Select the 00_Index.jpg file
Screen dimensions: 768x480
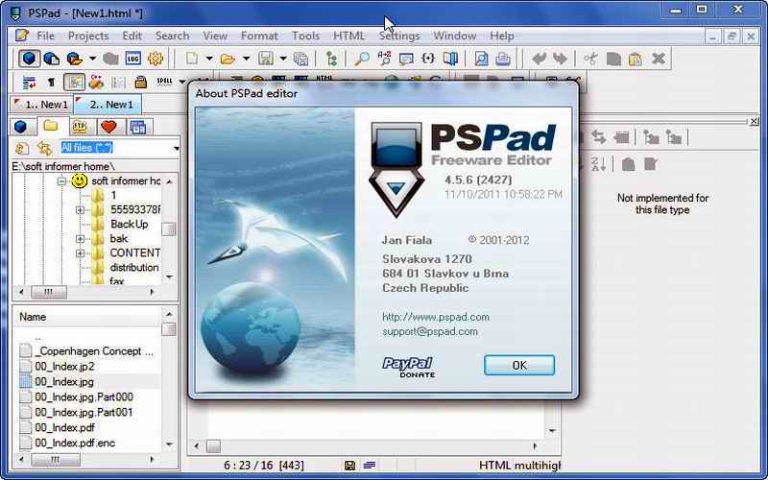tap(64, 382)
